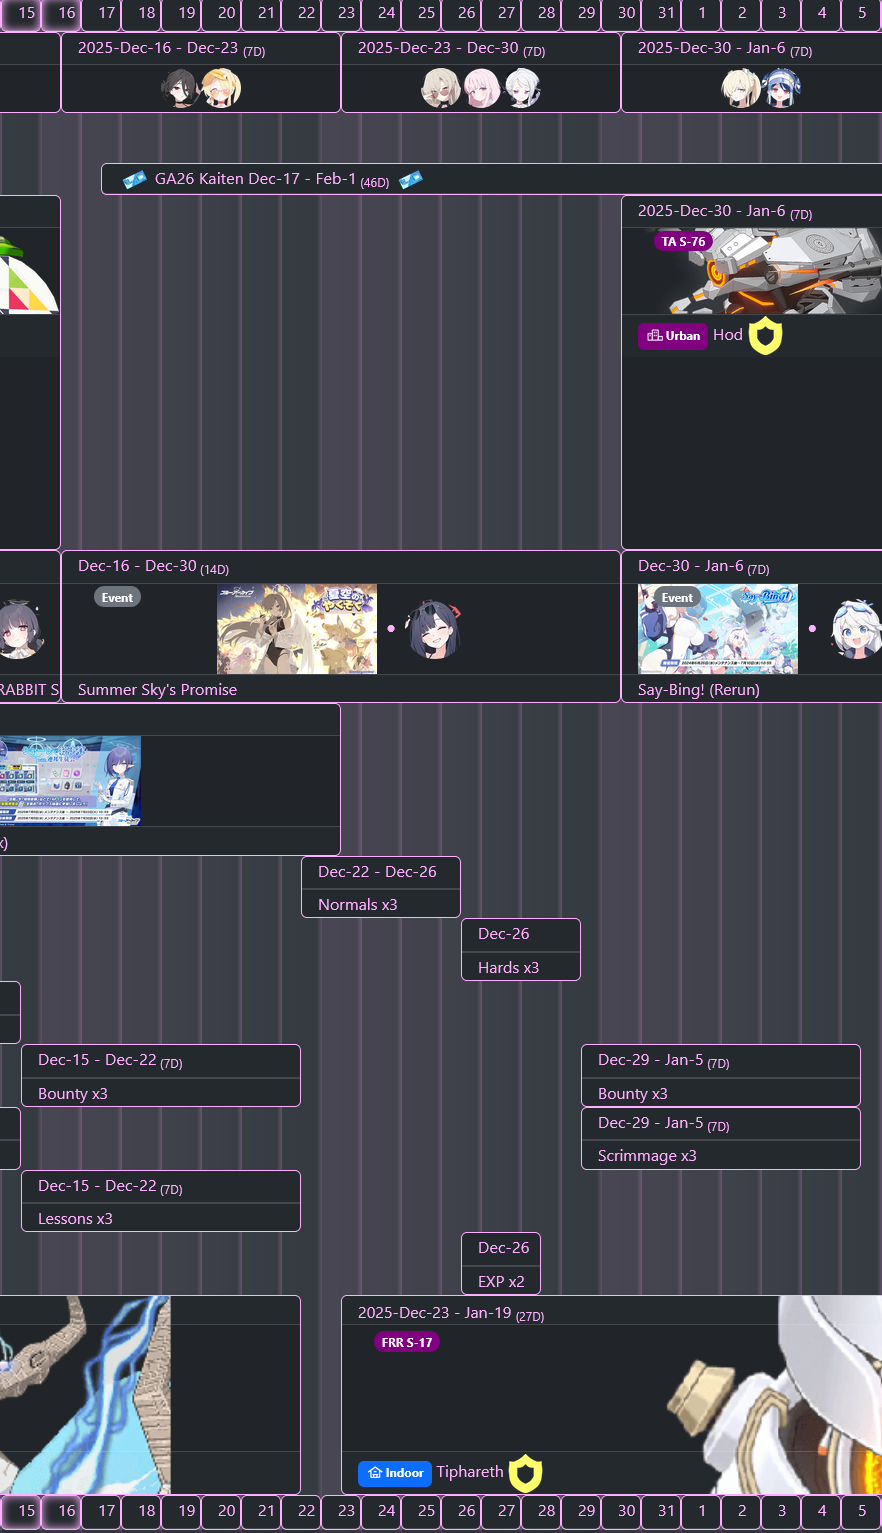
Task: Select white-haired student avatar in Dec-23 - Dec-30 banner
Action: (522, 89)
